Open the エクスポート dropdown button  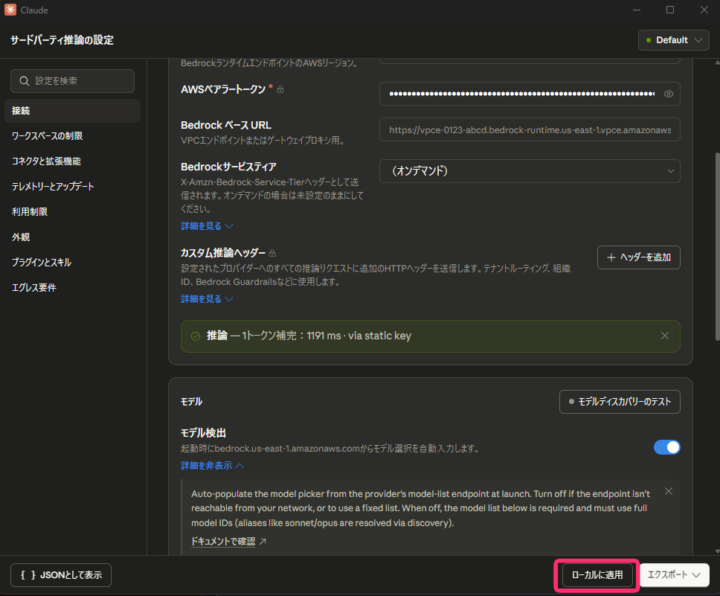(674, 575)
